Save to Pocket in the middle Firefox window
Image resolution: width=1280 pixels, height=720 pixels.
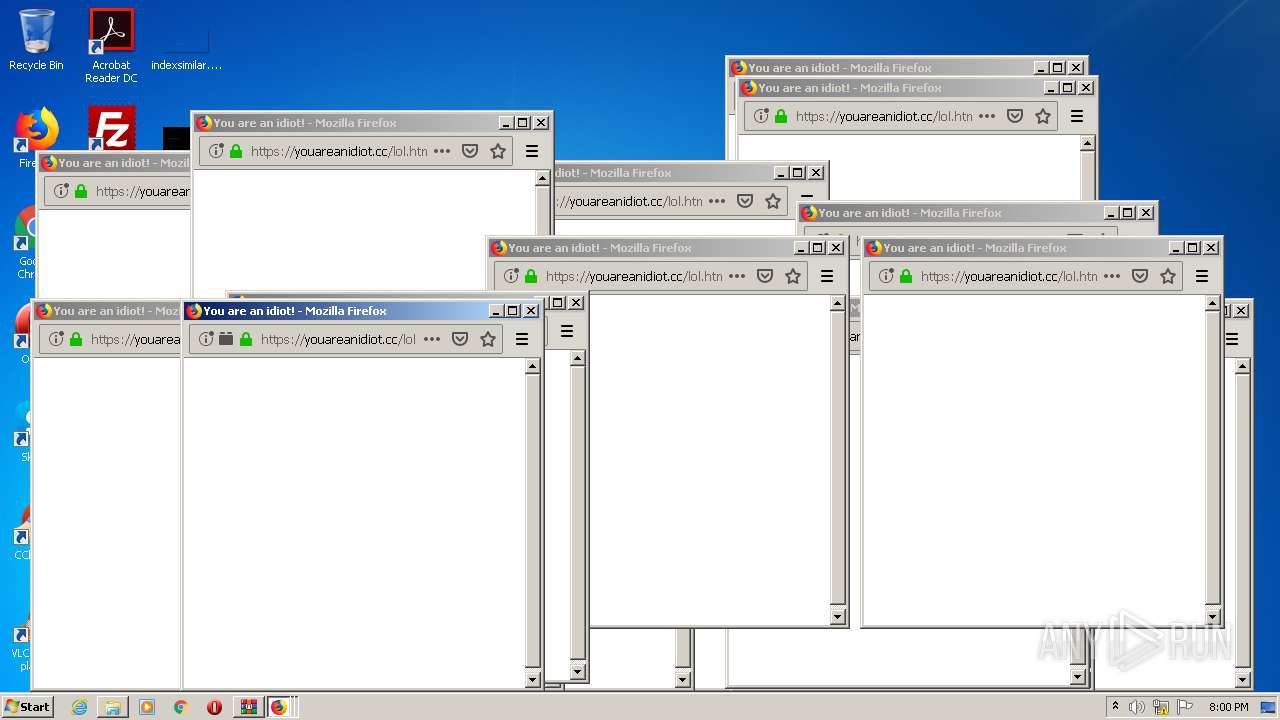tap(765, 276)
